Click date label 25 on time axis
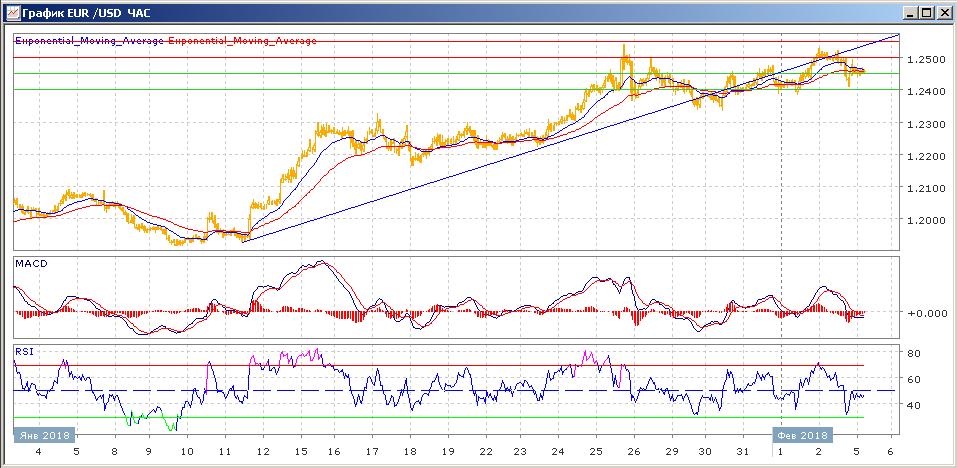 click(596, 452)
